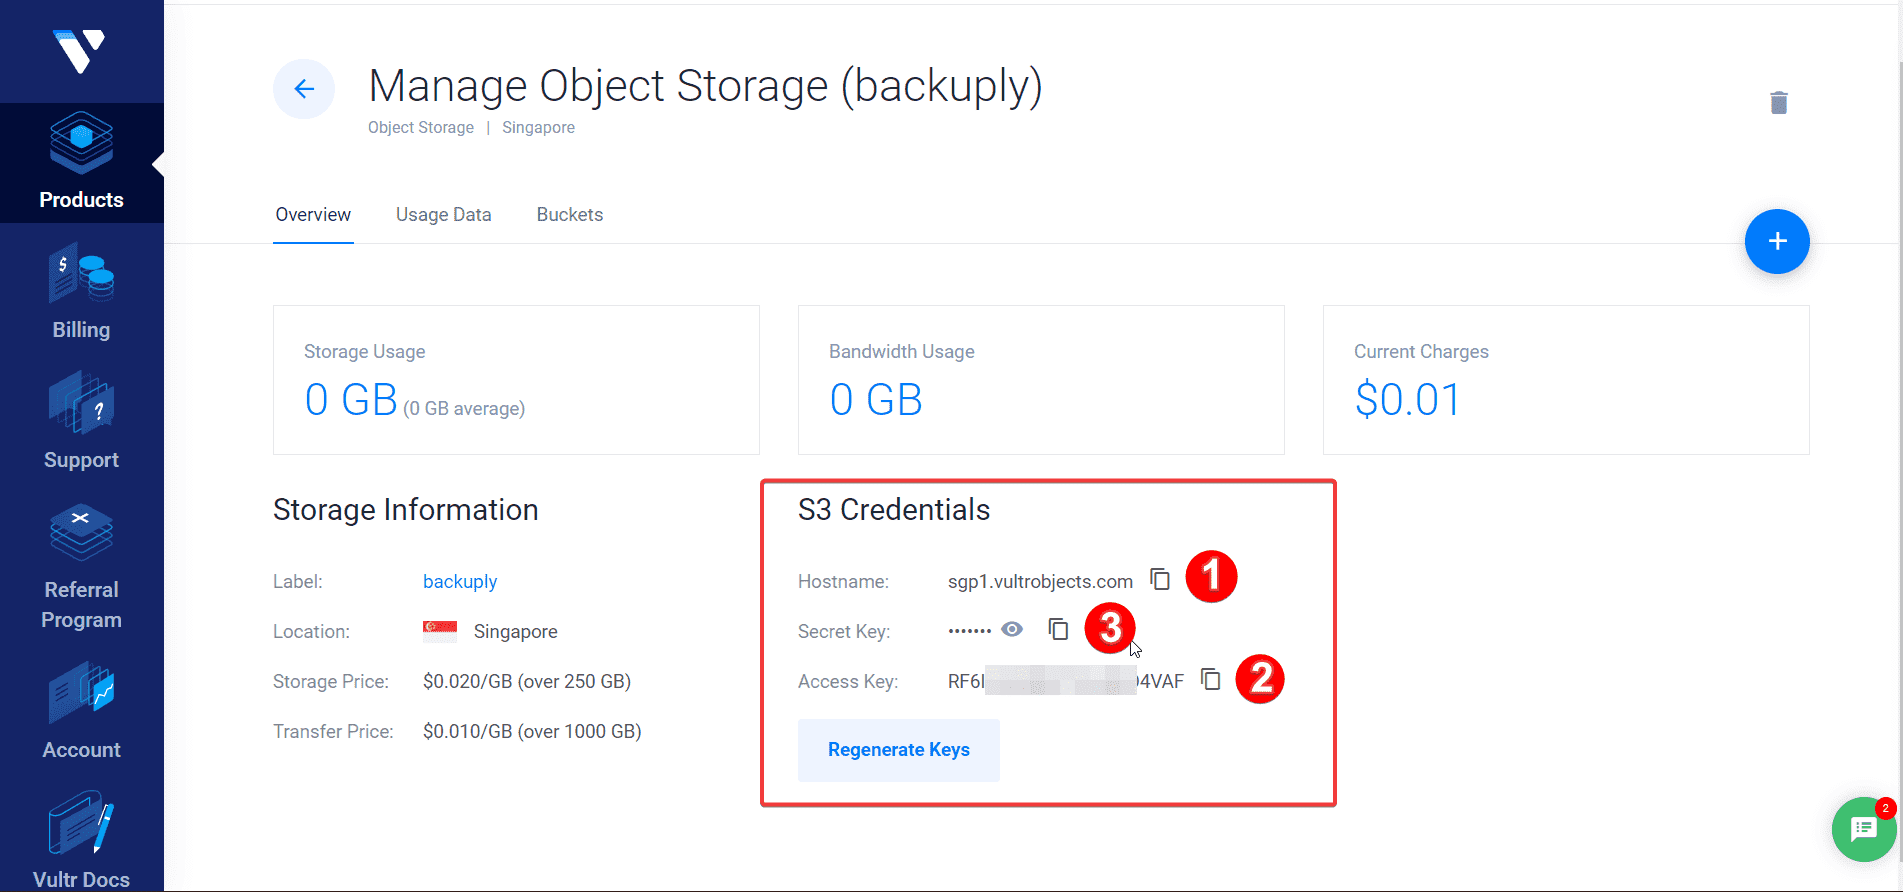The height and width of the screenshot is (892, 1903).
Task: Click the backuply label link
Action: coord(460,582)
